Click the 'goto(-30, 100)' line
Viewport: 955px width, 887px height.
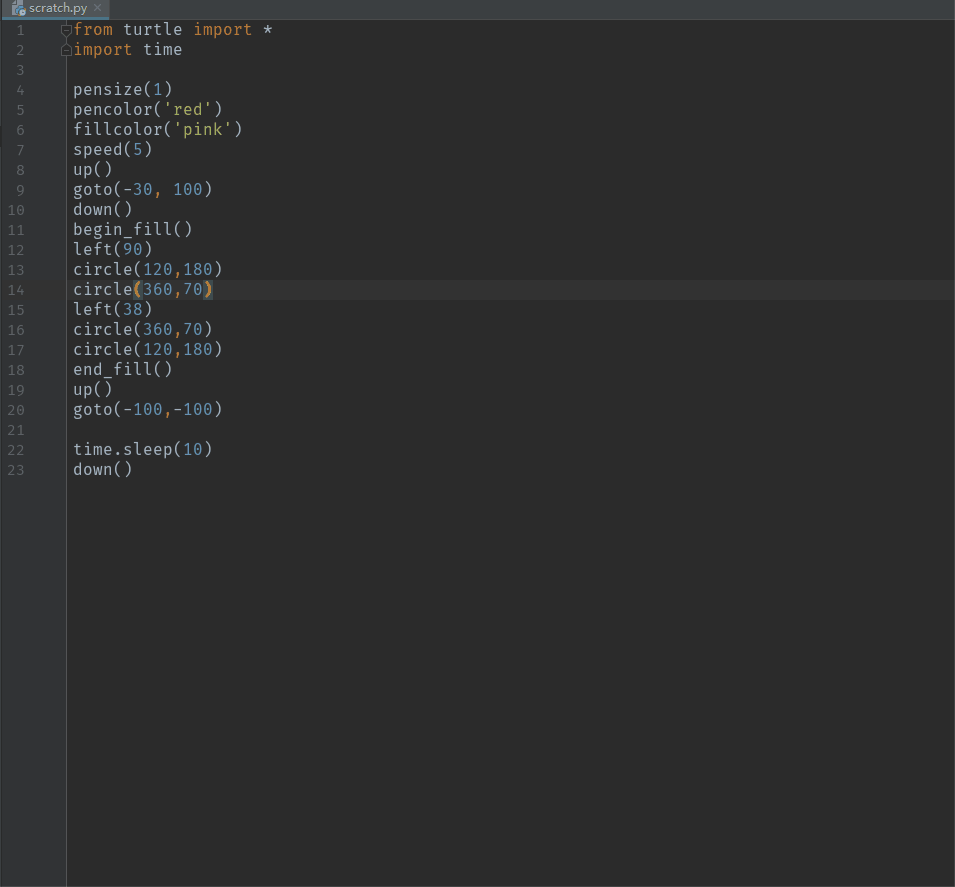pyautogui.click(x=143, y=189)
